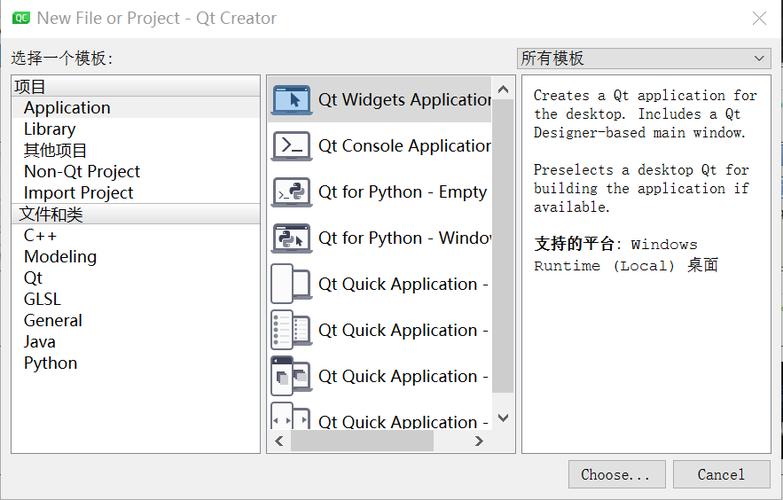Screen dimensions: 783x500
Task: Click the horizontal scrollbar thumb of template list
Action: [363, 441]
